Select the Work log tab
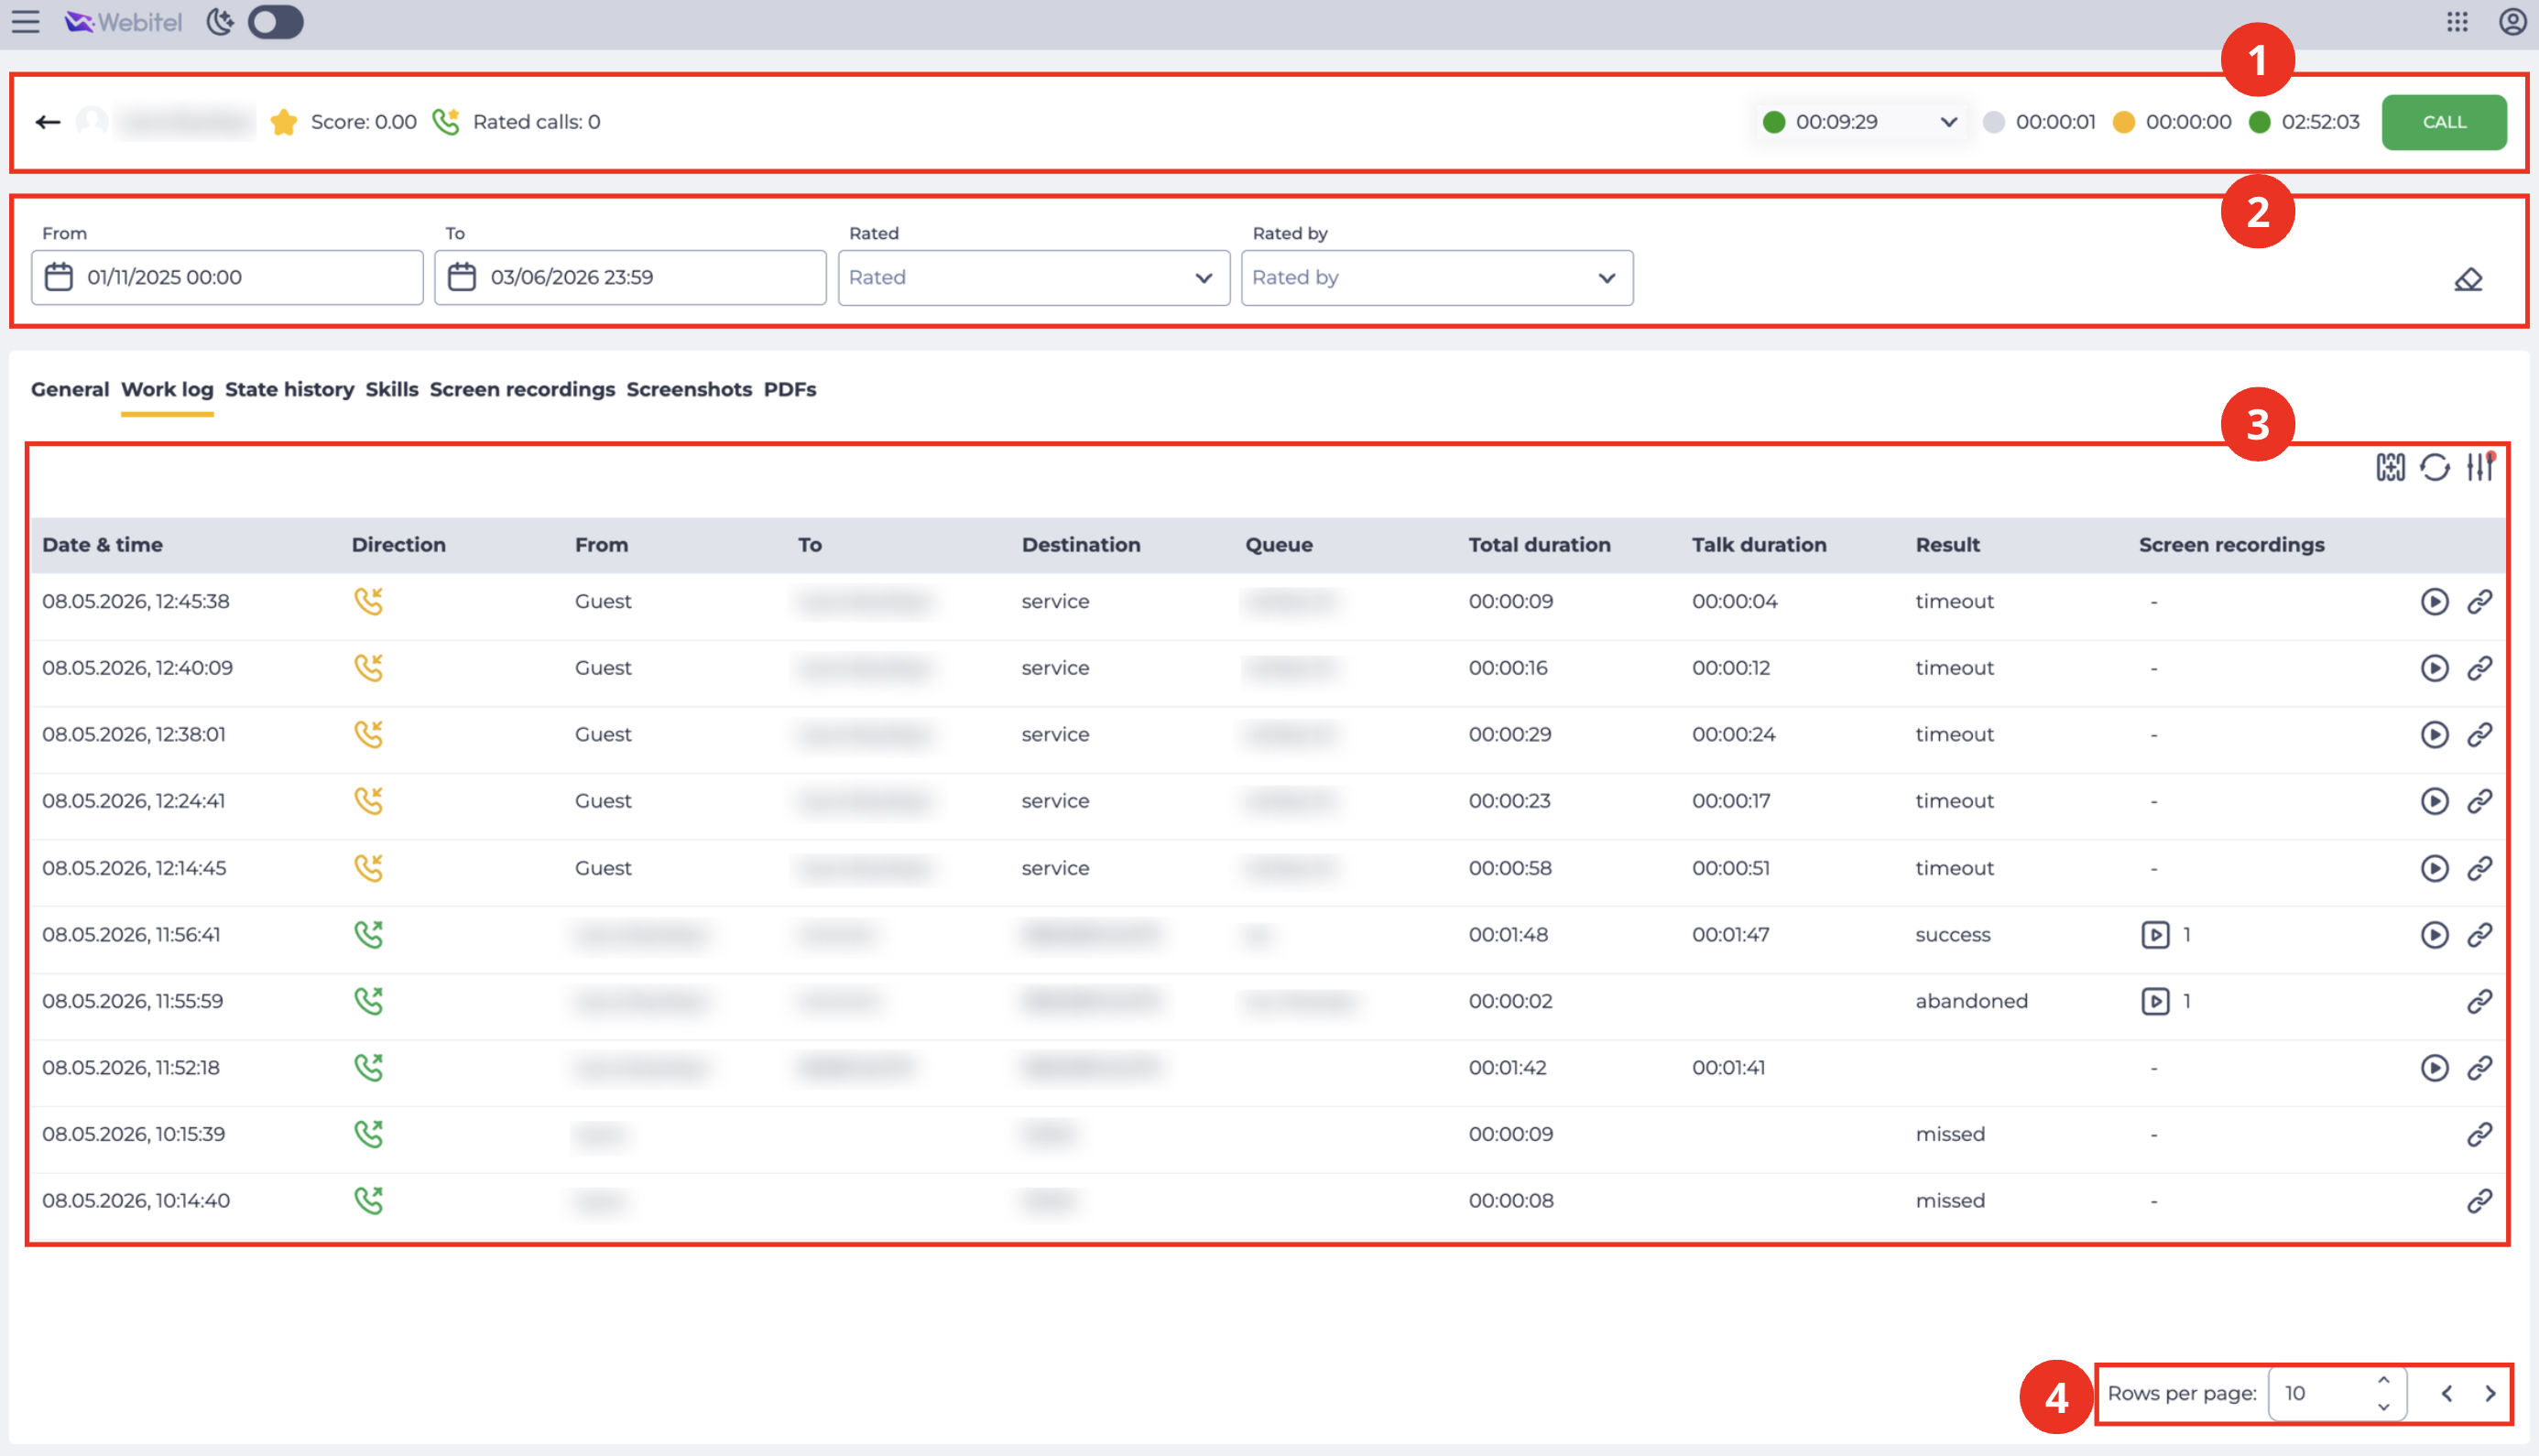The image size is (2539, 1456). click(167, 389)
